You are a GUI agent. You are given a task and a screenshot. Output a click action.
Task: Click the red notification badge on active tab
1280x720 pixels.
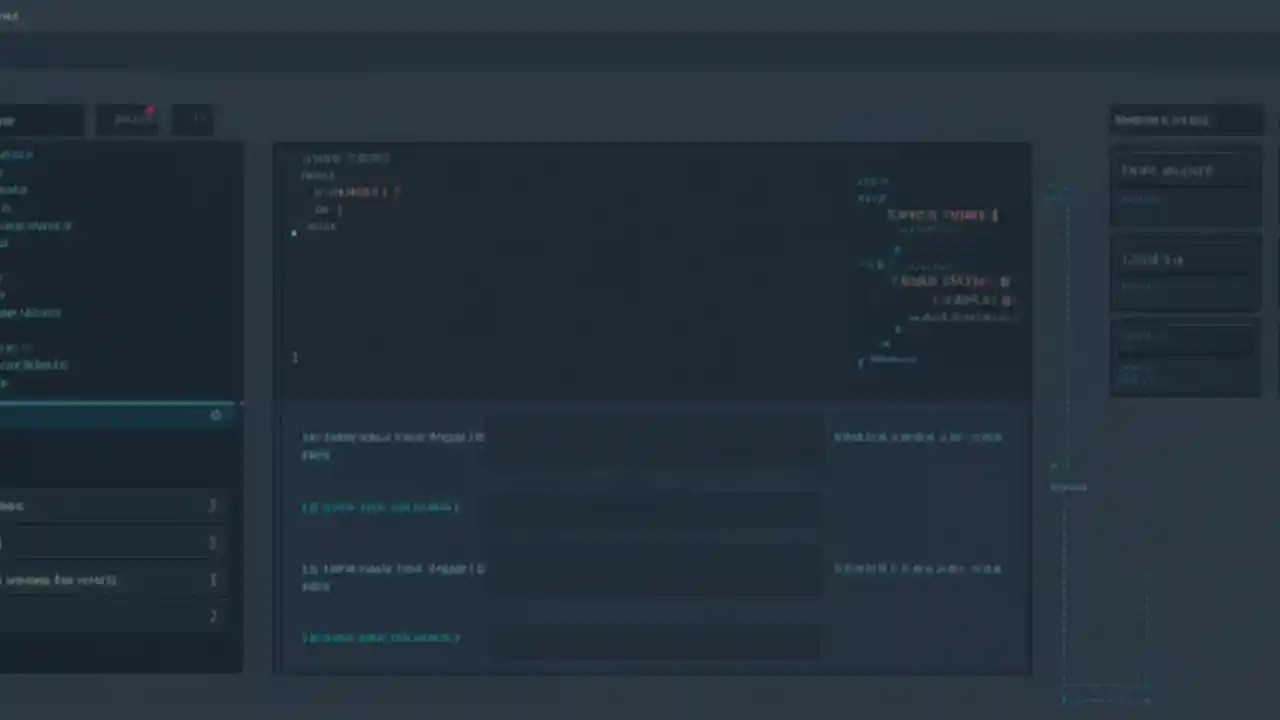click(x=150, y=111)
